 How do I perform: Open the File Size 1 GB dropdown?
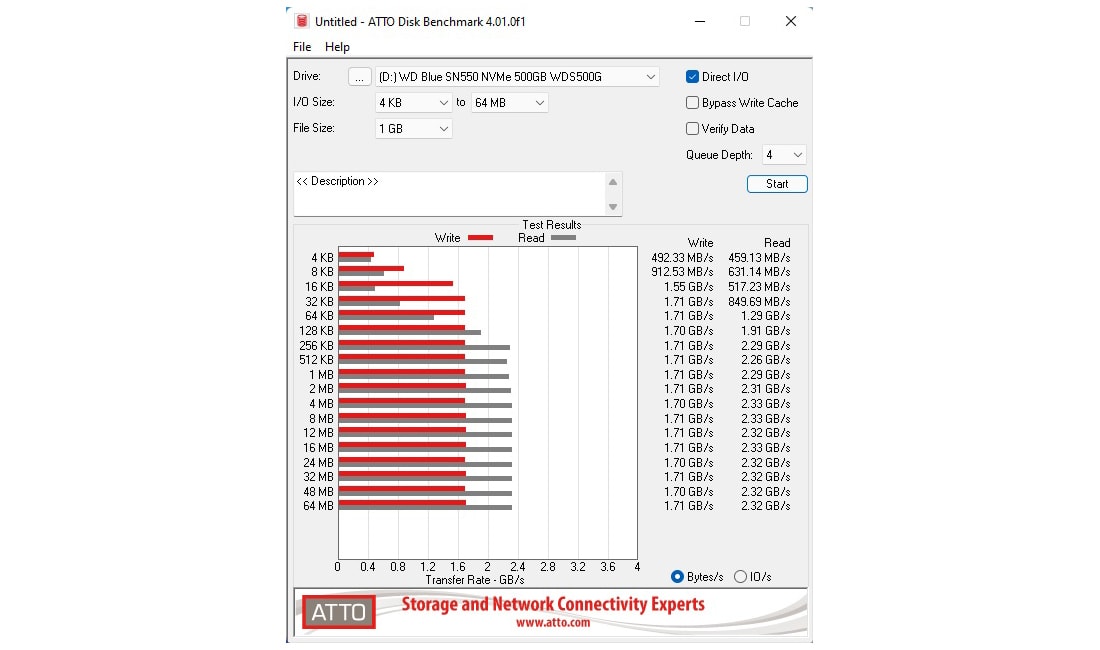click(413, 129)
